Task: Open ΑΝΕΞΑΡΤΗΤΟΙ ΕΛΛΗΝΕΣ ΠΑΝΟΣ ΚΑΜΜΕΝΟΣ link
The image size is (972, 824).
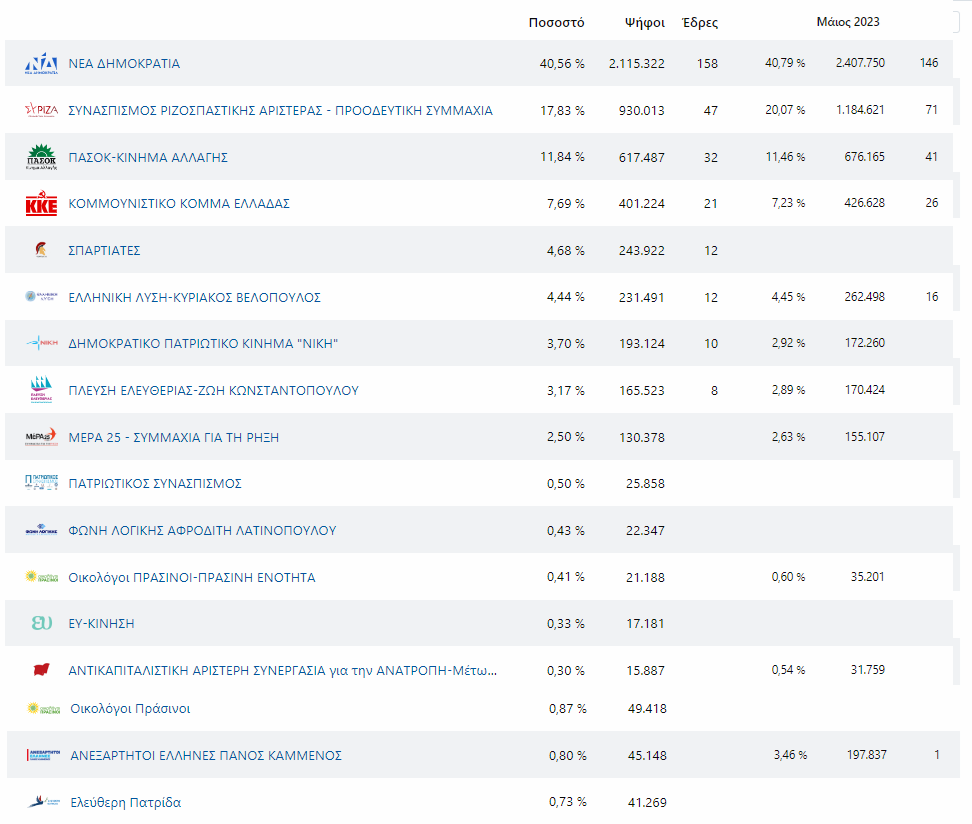Action: click(206, 756)
